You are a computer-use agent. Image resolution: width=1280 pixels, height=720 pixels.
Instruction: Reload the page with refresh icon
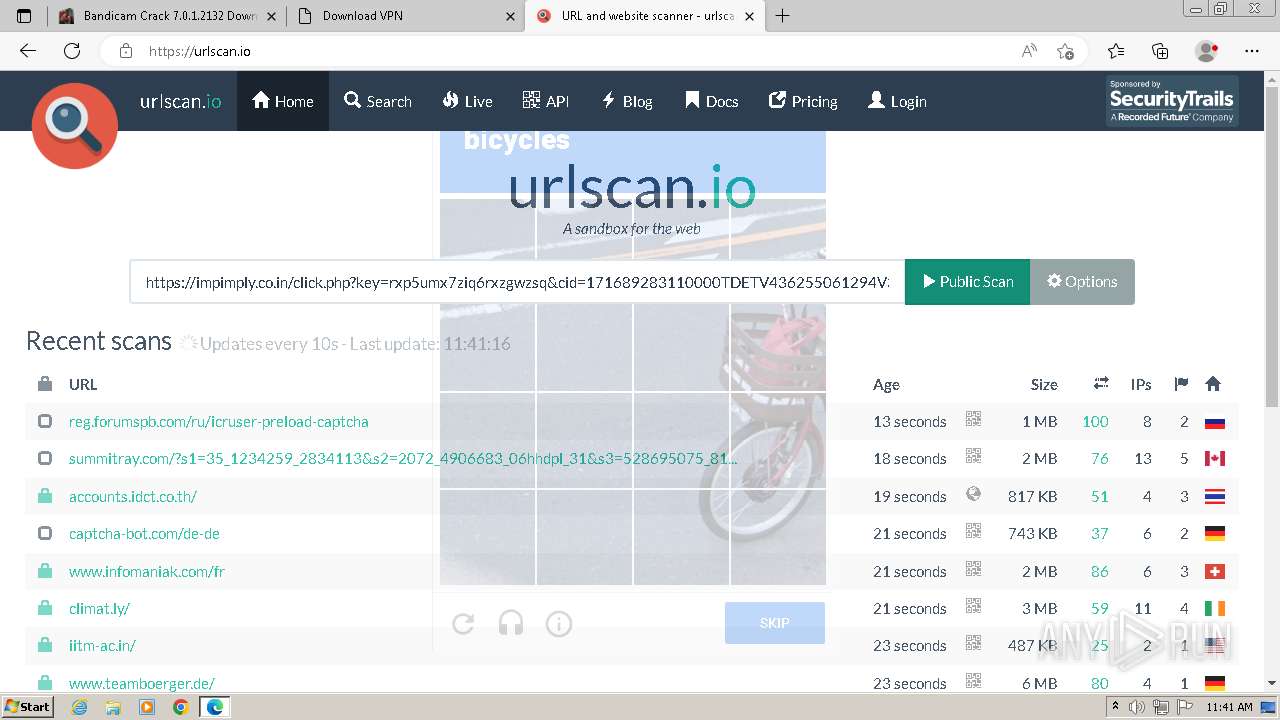click(x=72, y=51)
